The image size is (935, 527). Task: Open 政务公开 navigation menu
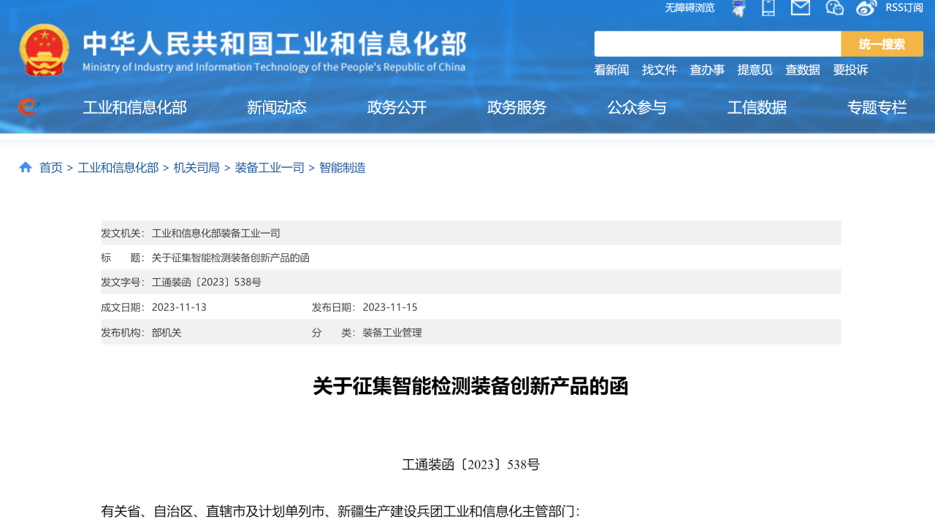click(397, 107)
